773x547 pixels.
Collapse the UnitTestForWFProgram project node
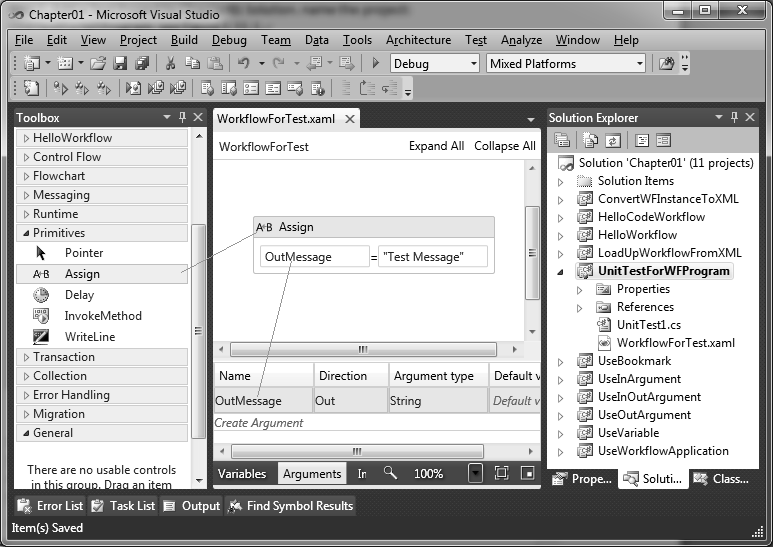pos(561,272)
